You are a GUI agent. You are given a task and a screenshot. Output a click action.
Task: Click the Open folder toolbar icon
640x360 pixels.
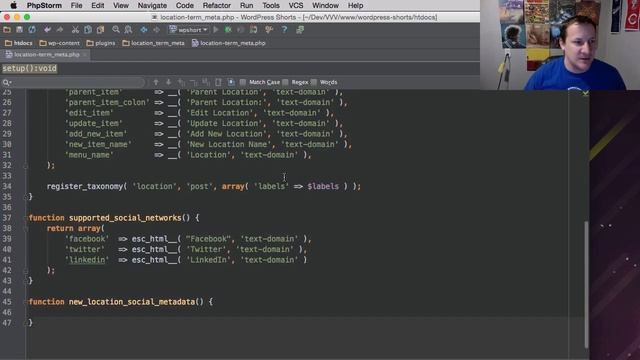[7, 30]
